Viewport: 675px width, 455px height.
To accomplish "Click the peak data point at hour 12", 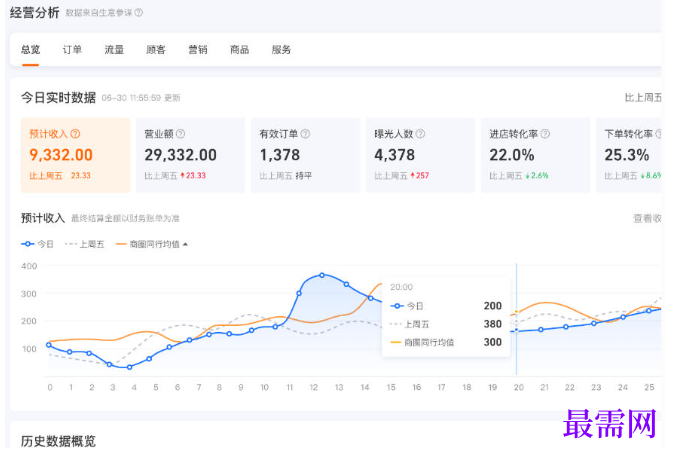I will coord(322,275).
